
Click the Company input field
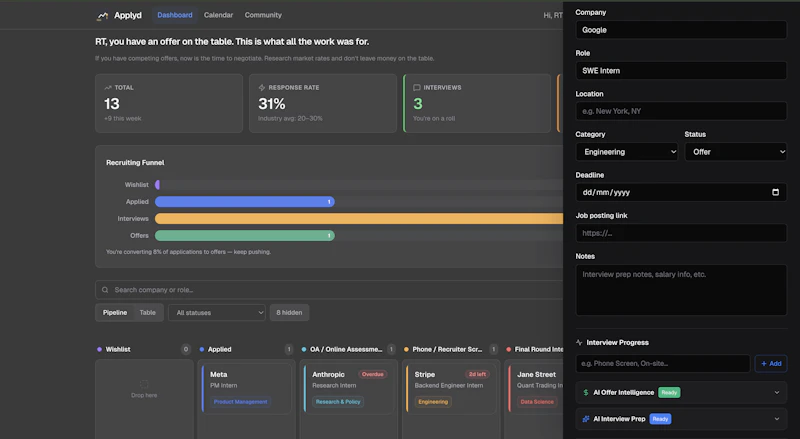click(681, 30)
